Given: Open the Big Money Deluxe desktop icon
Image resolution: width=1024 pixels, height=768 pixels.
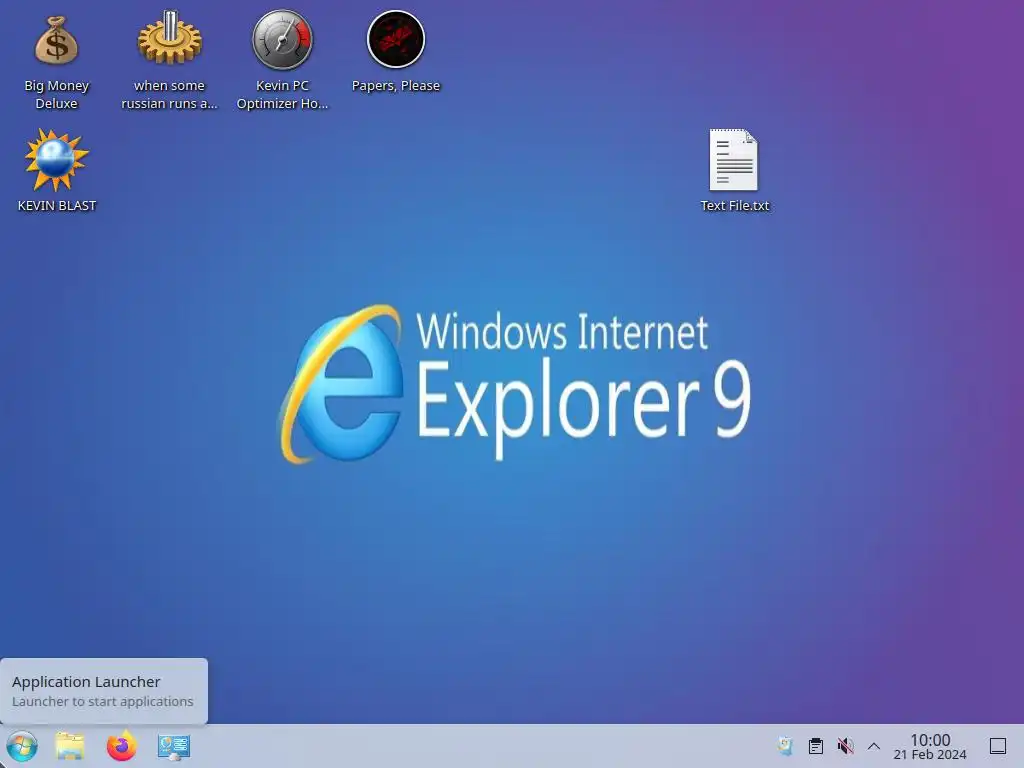Looking at the screenshot, I should pyautogui.click(x=56, y=40).
